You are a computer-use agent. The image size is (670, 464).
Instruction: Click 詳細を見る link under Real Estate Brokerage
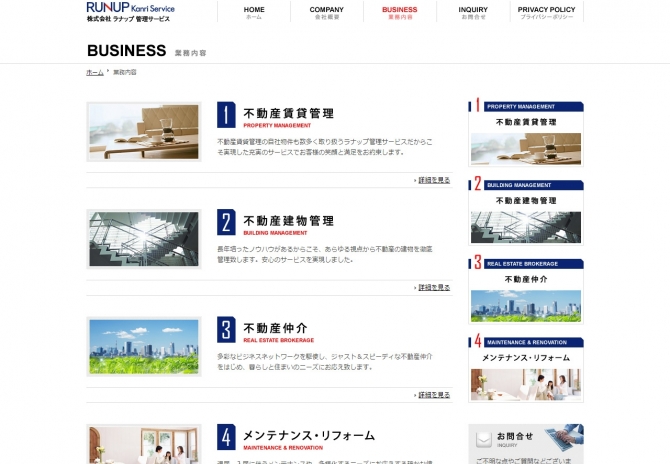434,395
